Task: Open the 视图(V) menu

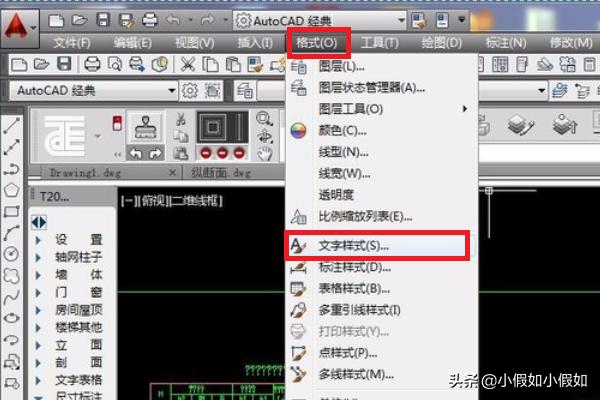Action: click(x=194, y=43)
